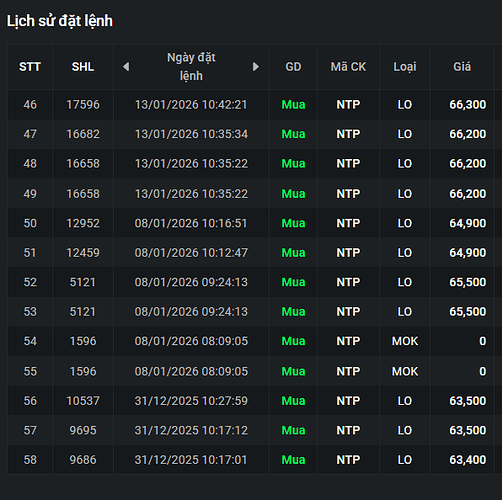Click the left arrow beside Ngày đặt lệnh
Screen dimensions: 502x500
[126, 67]
